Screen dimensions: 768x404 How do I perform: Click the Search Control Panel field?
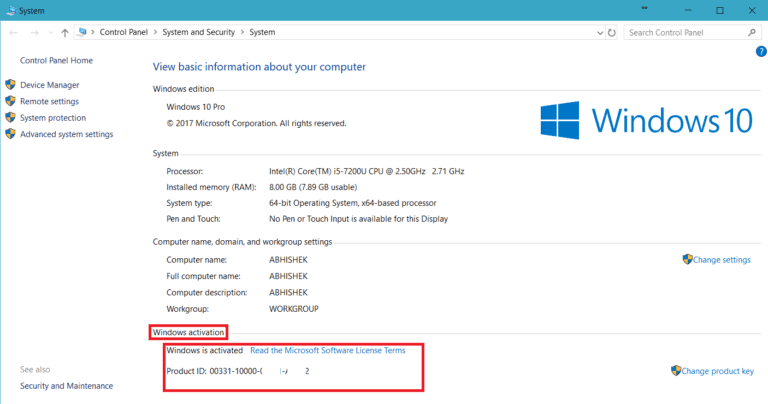(683, 32)
